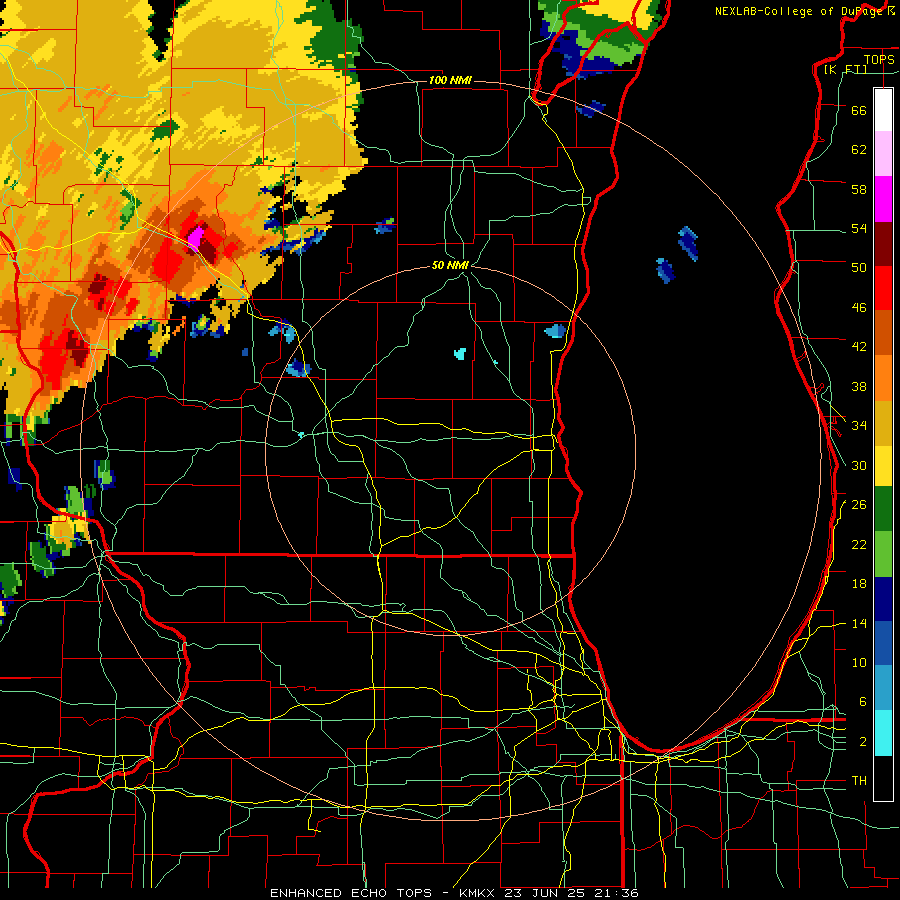The height and width of the screenshot is (900, 900).
Task: Click the '50' legend scale value
Action: pyautogui.click(x=859, y=268)
